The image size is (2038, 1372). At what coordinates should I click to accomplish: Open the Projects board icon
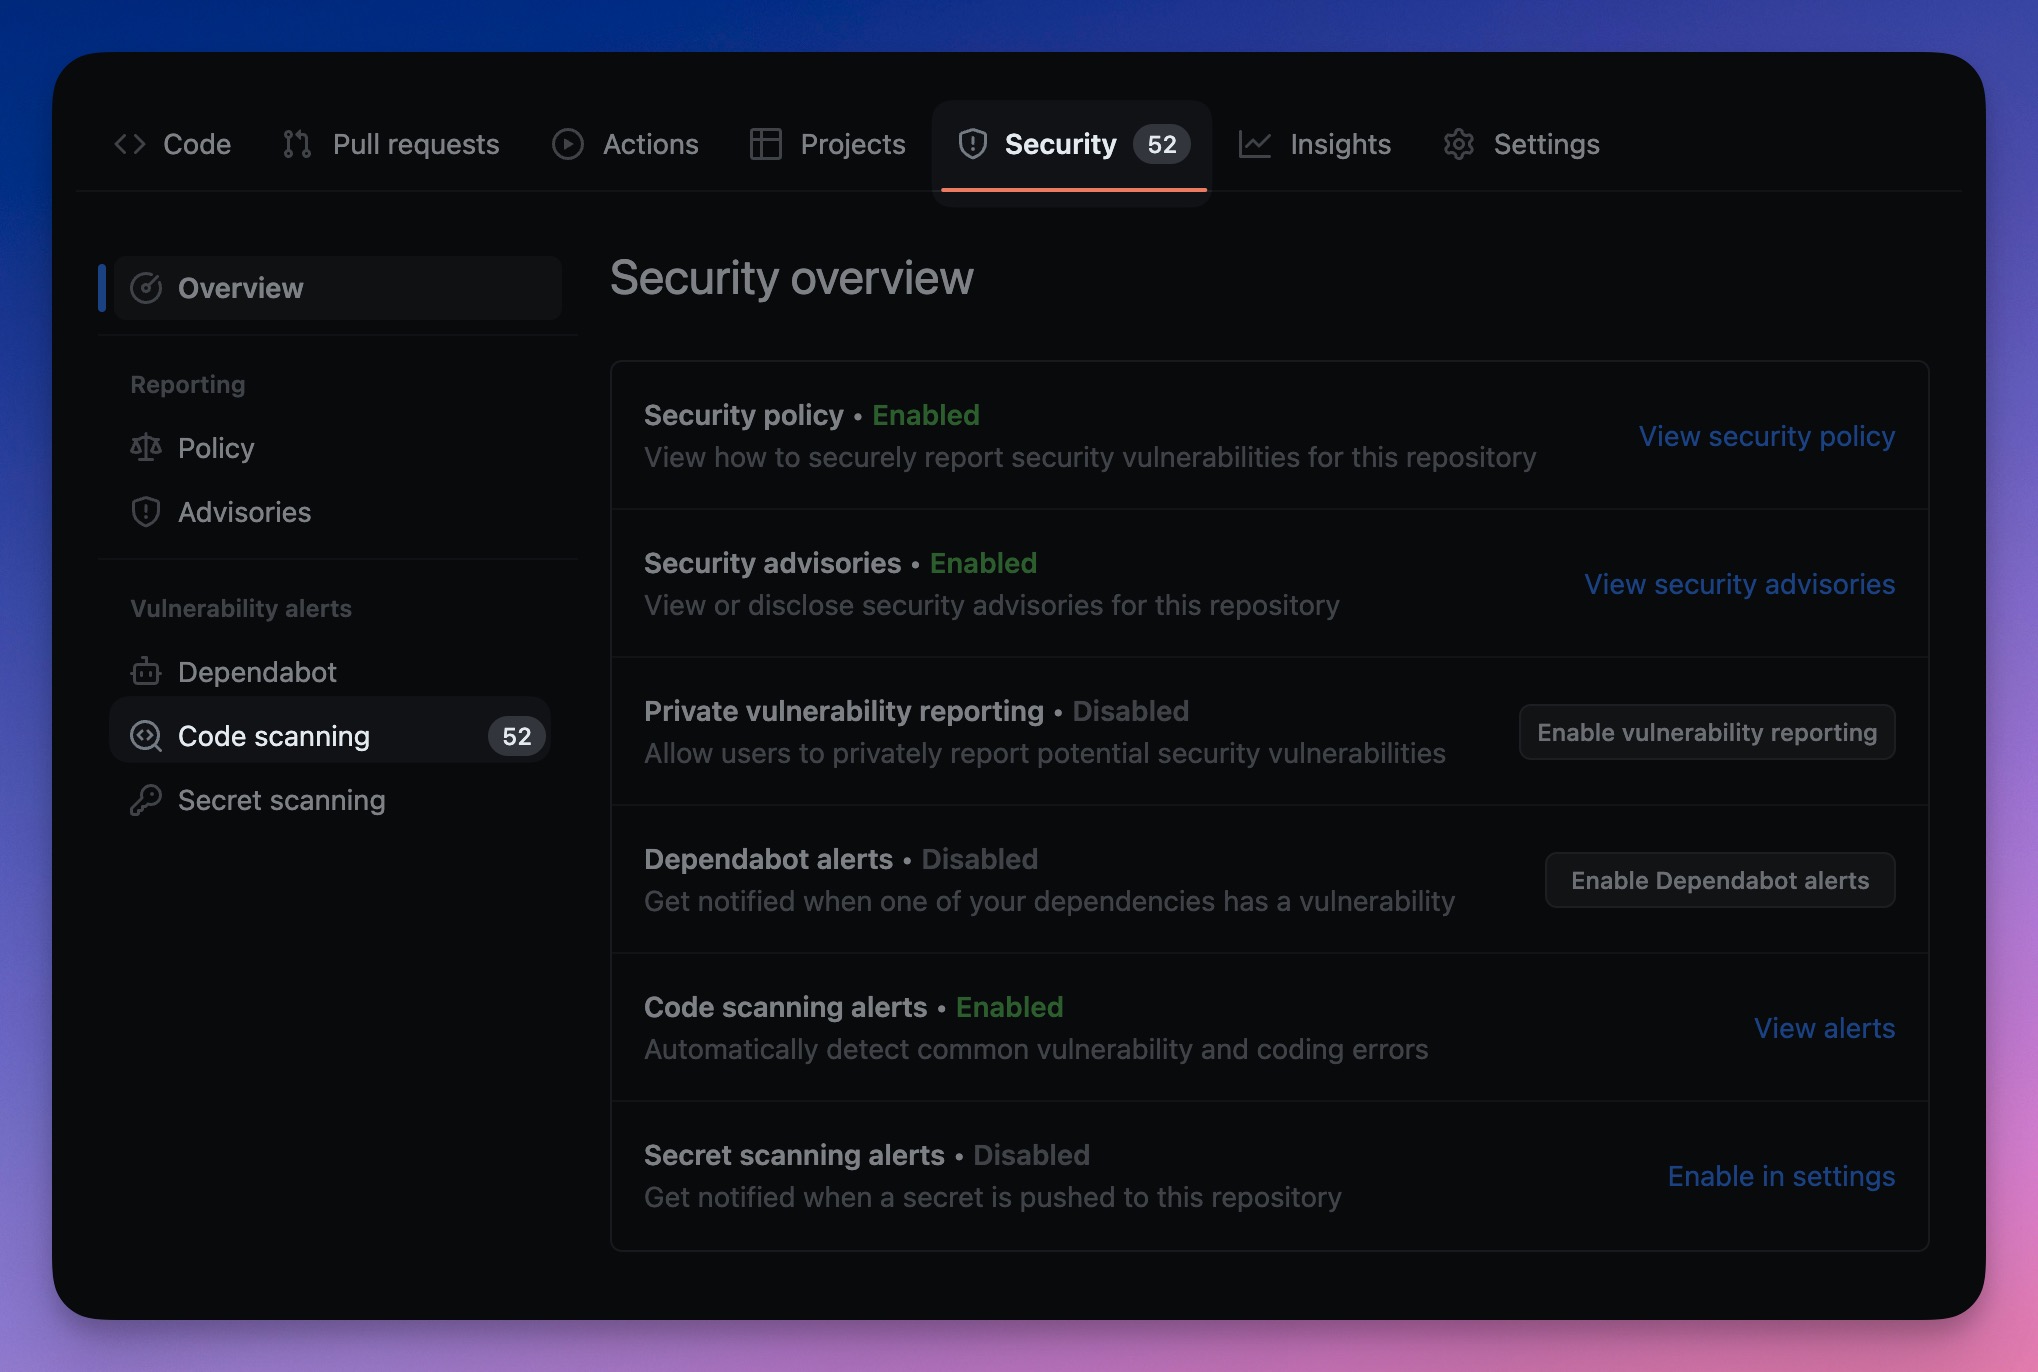(x=766, y=144)
